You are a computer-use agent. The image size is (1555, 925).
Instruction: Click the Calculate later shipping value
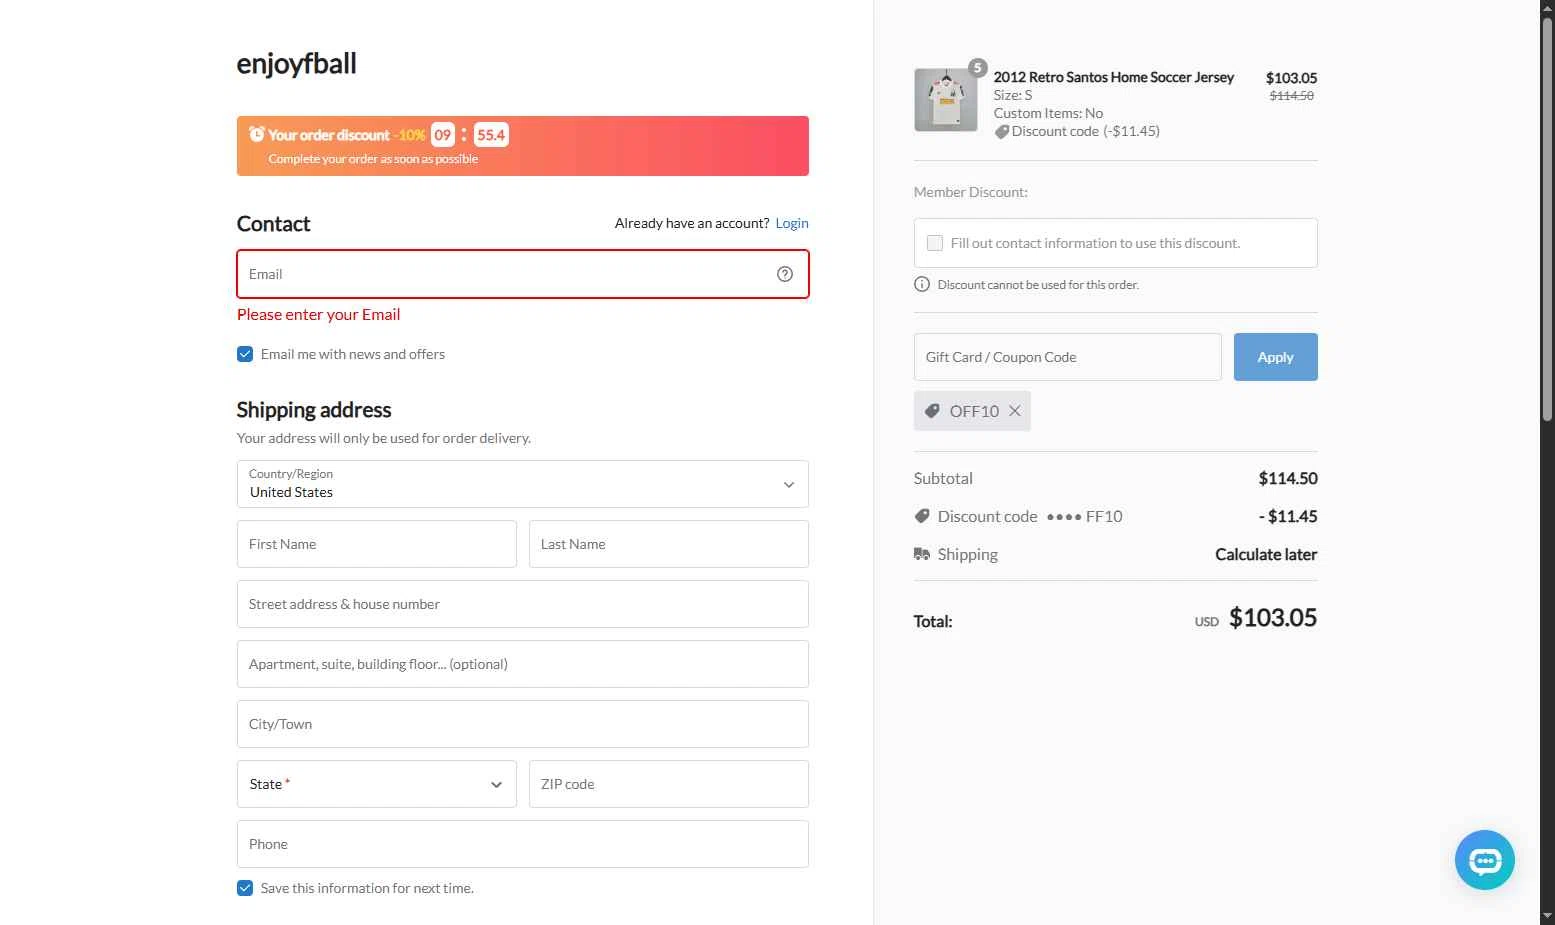tap(1266, 554)
